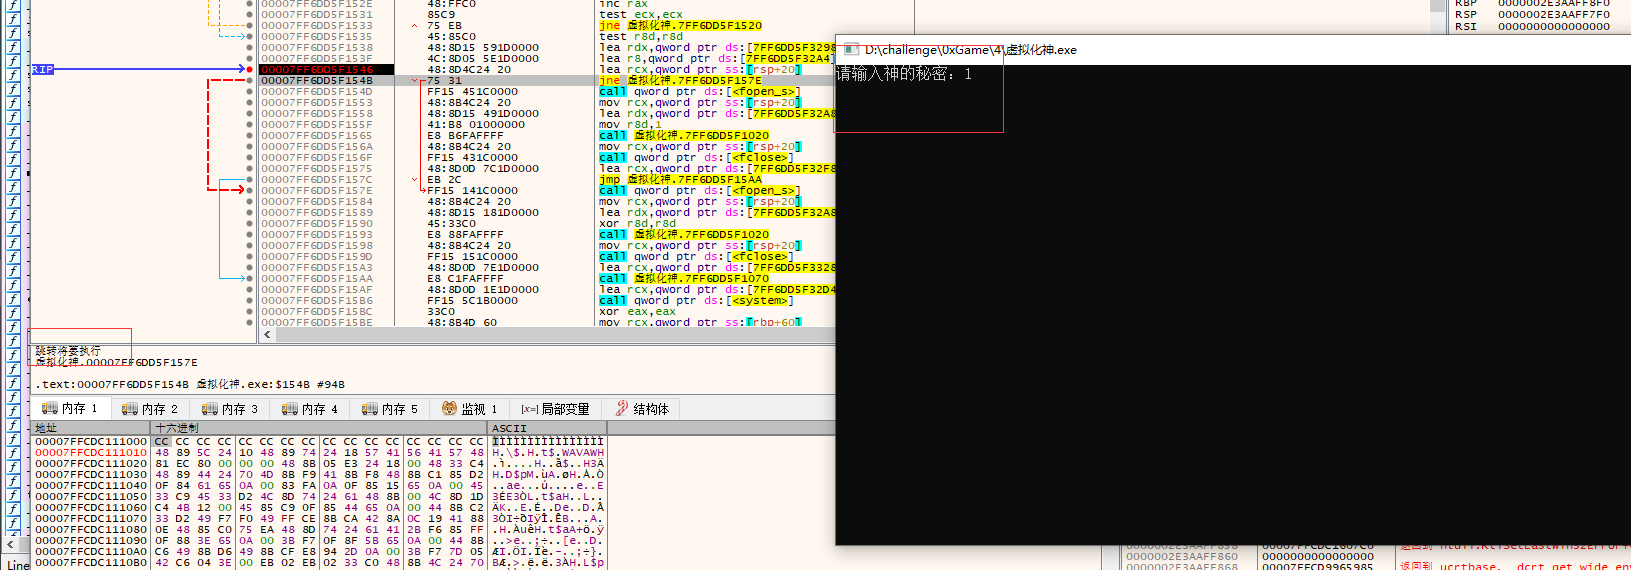Click the console window icon of 虚拟化神.exe
1631x570 pixels.
coord(852,50)
